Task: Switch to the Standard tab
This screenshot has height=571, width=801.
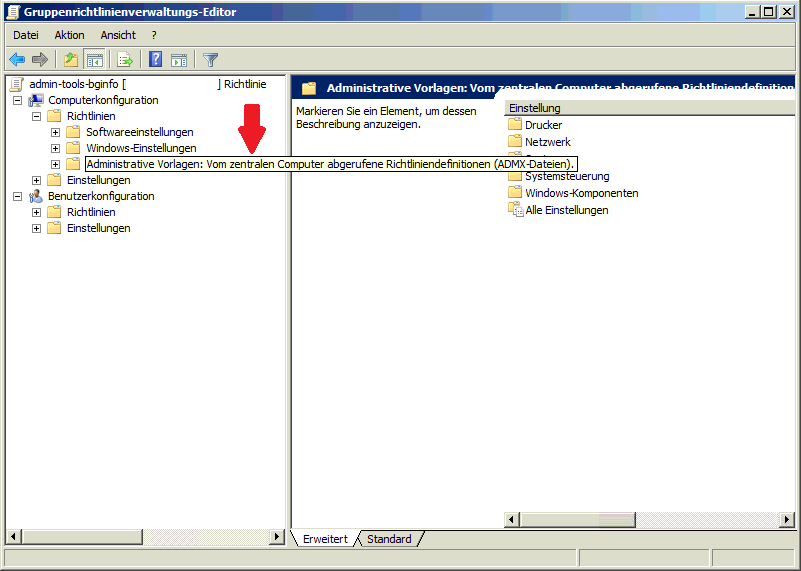Action: click(389, 539)
